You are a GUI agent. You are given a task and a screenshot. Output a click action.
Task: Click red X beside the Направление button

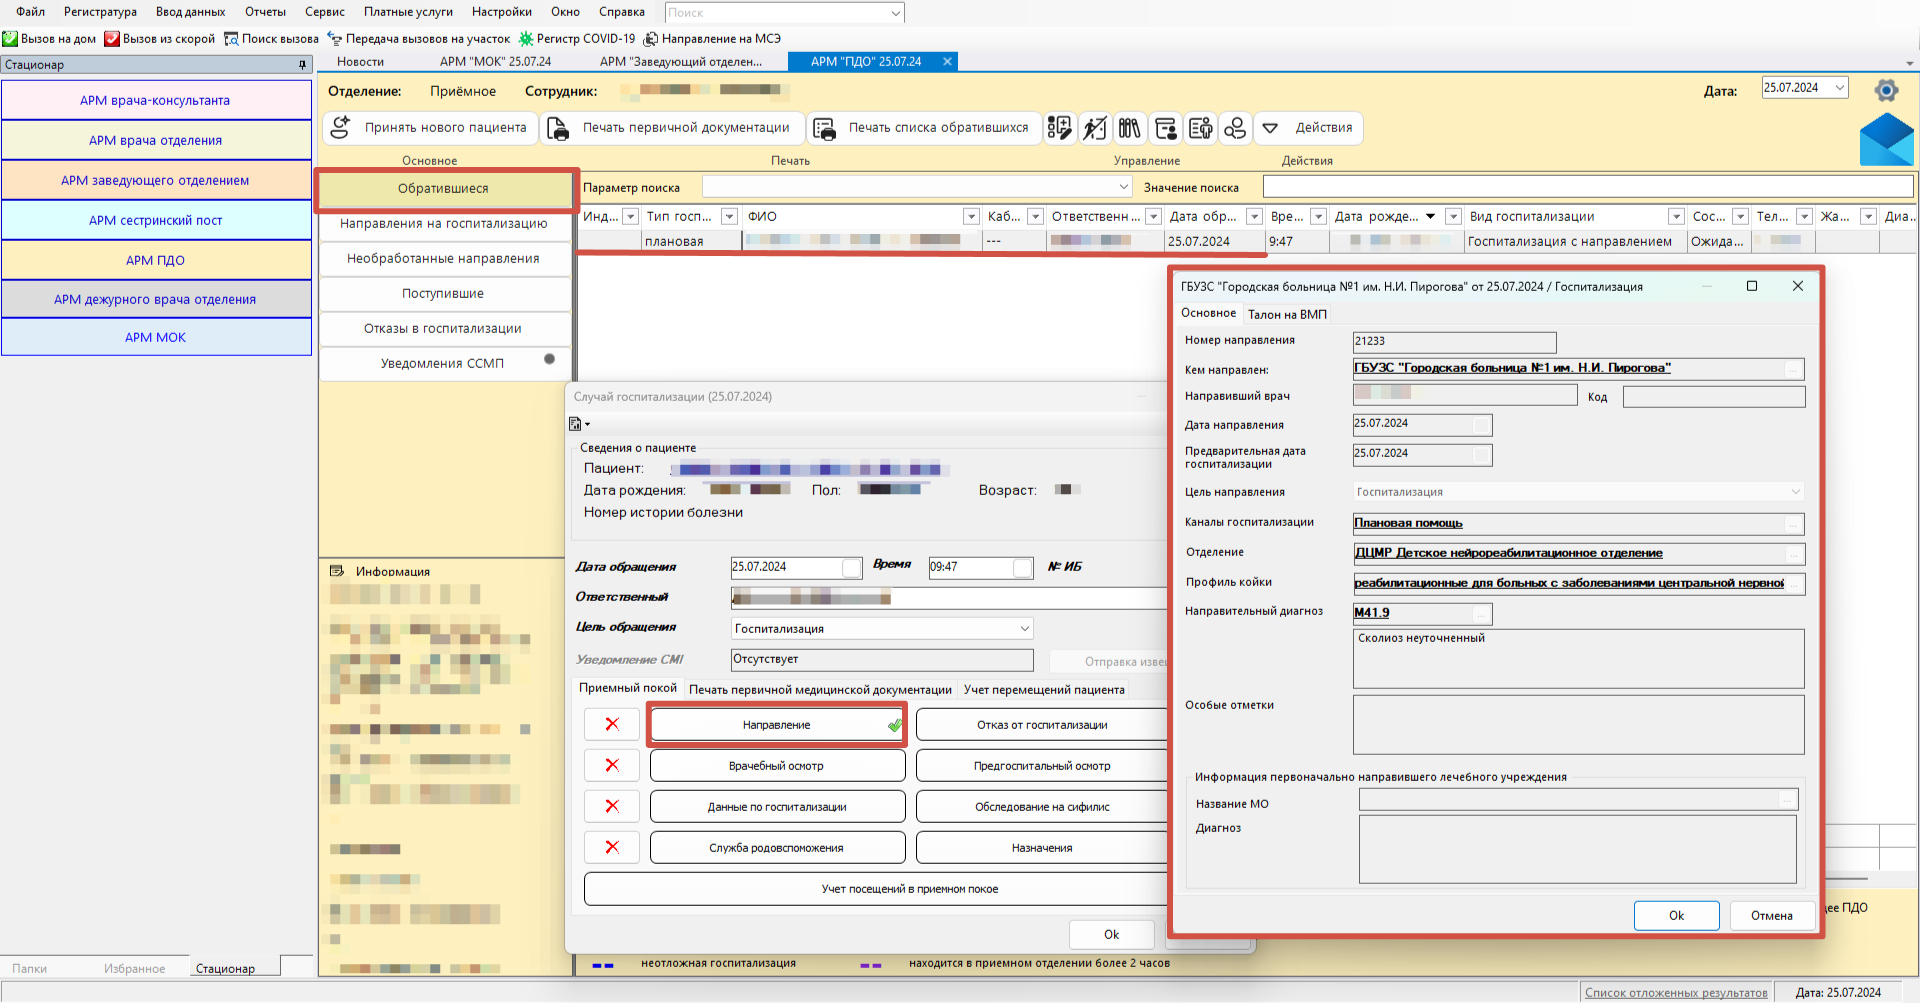tap(612, 725)
